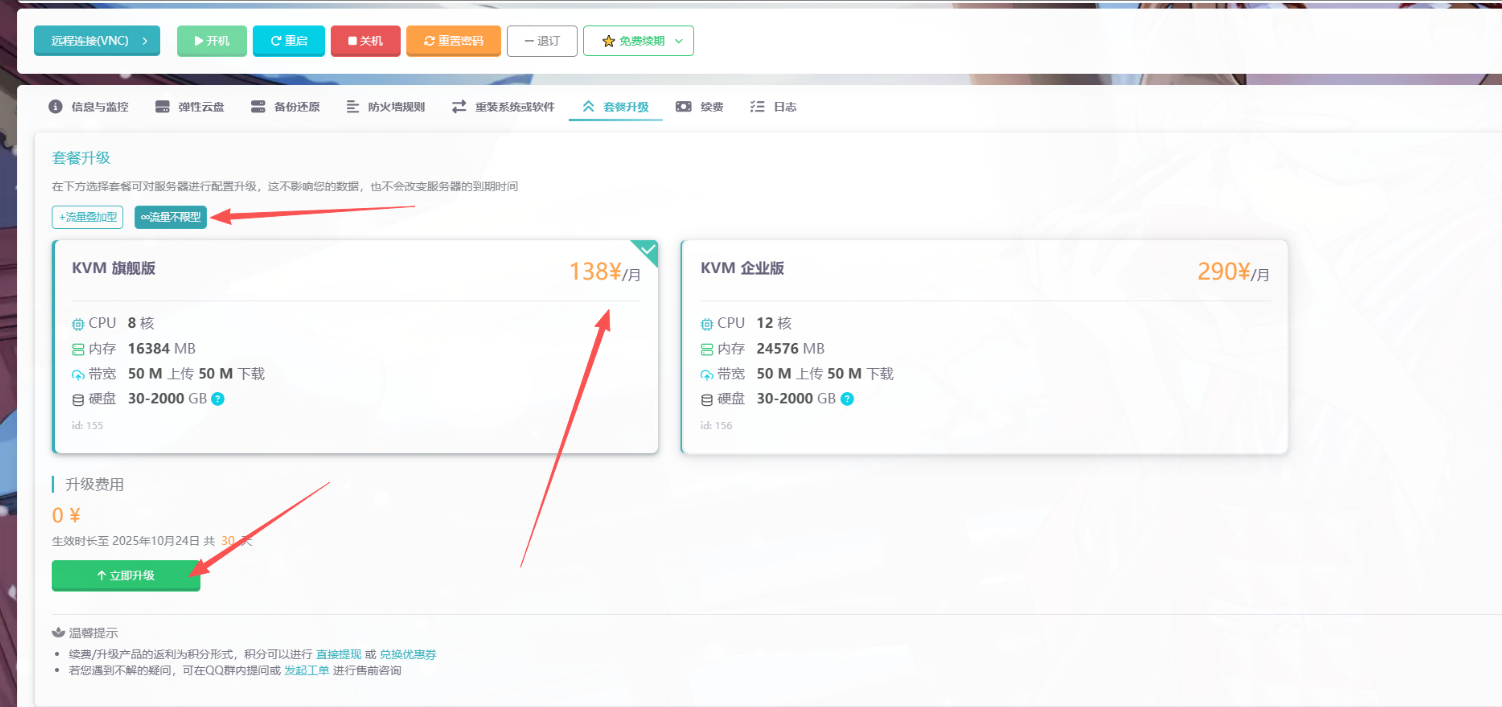
Task: Choose the KVM 企业版 plan card
Action: coord(984,346)
